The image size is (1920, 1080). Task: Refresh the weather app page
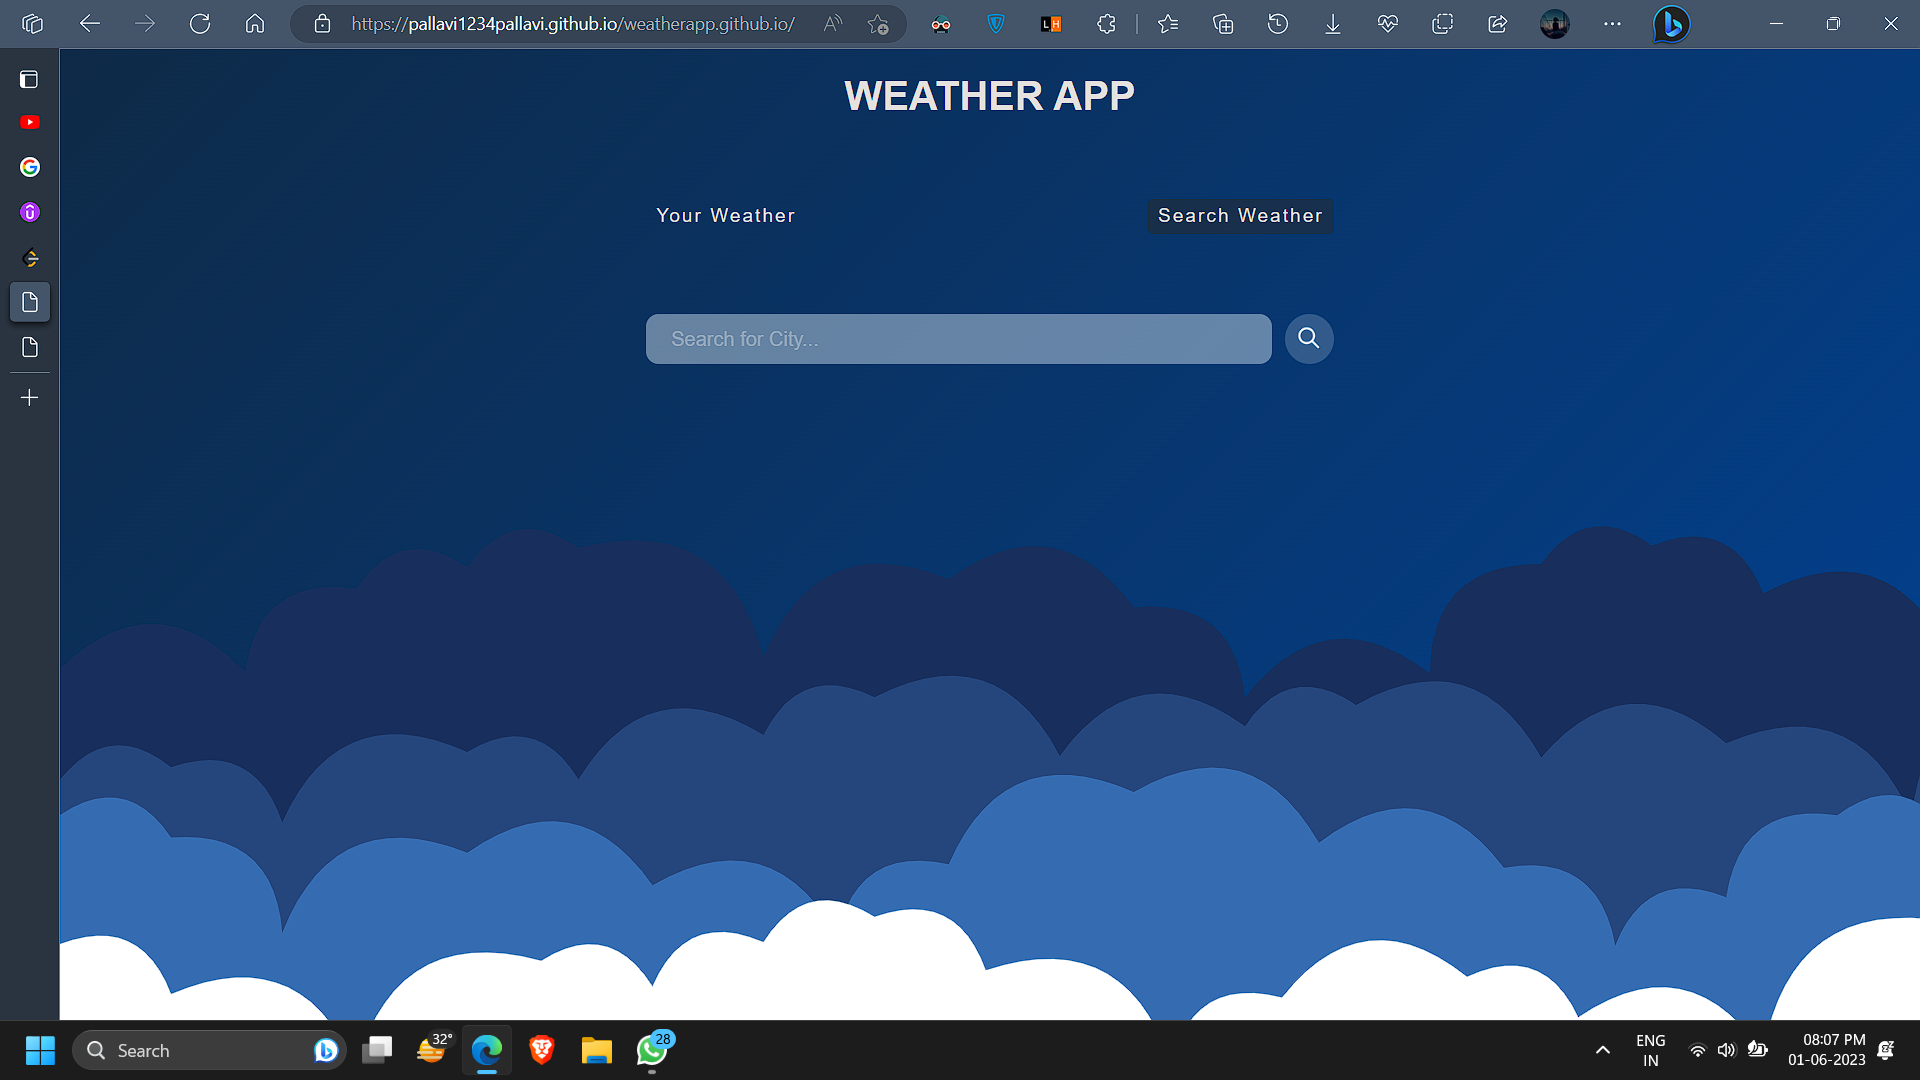tap(200, 24)
